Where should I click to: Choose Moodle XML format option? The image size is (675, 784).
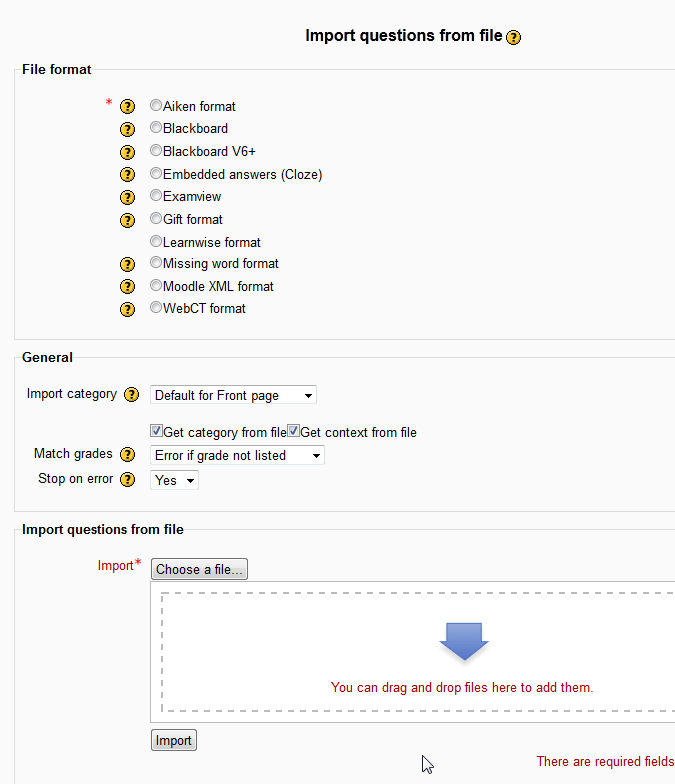point(156,285)
